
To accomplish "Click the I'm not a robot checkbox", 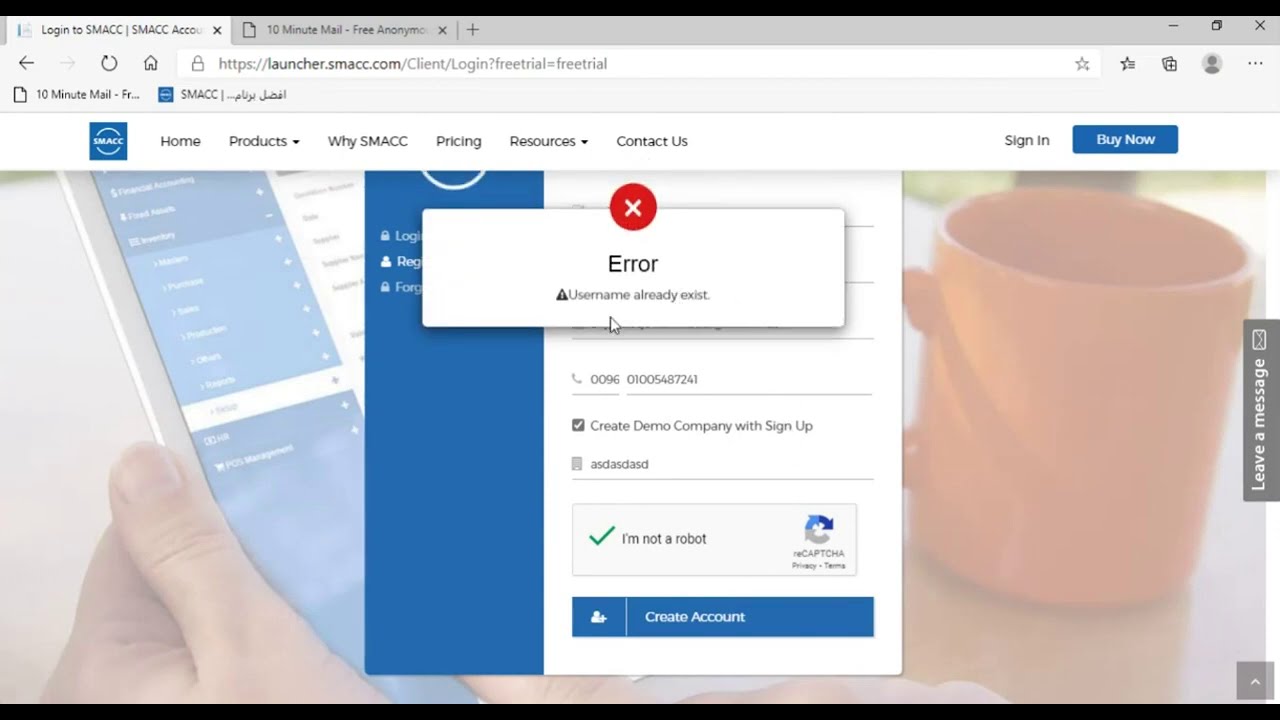I will 602,537.
